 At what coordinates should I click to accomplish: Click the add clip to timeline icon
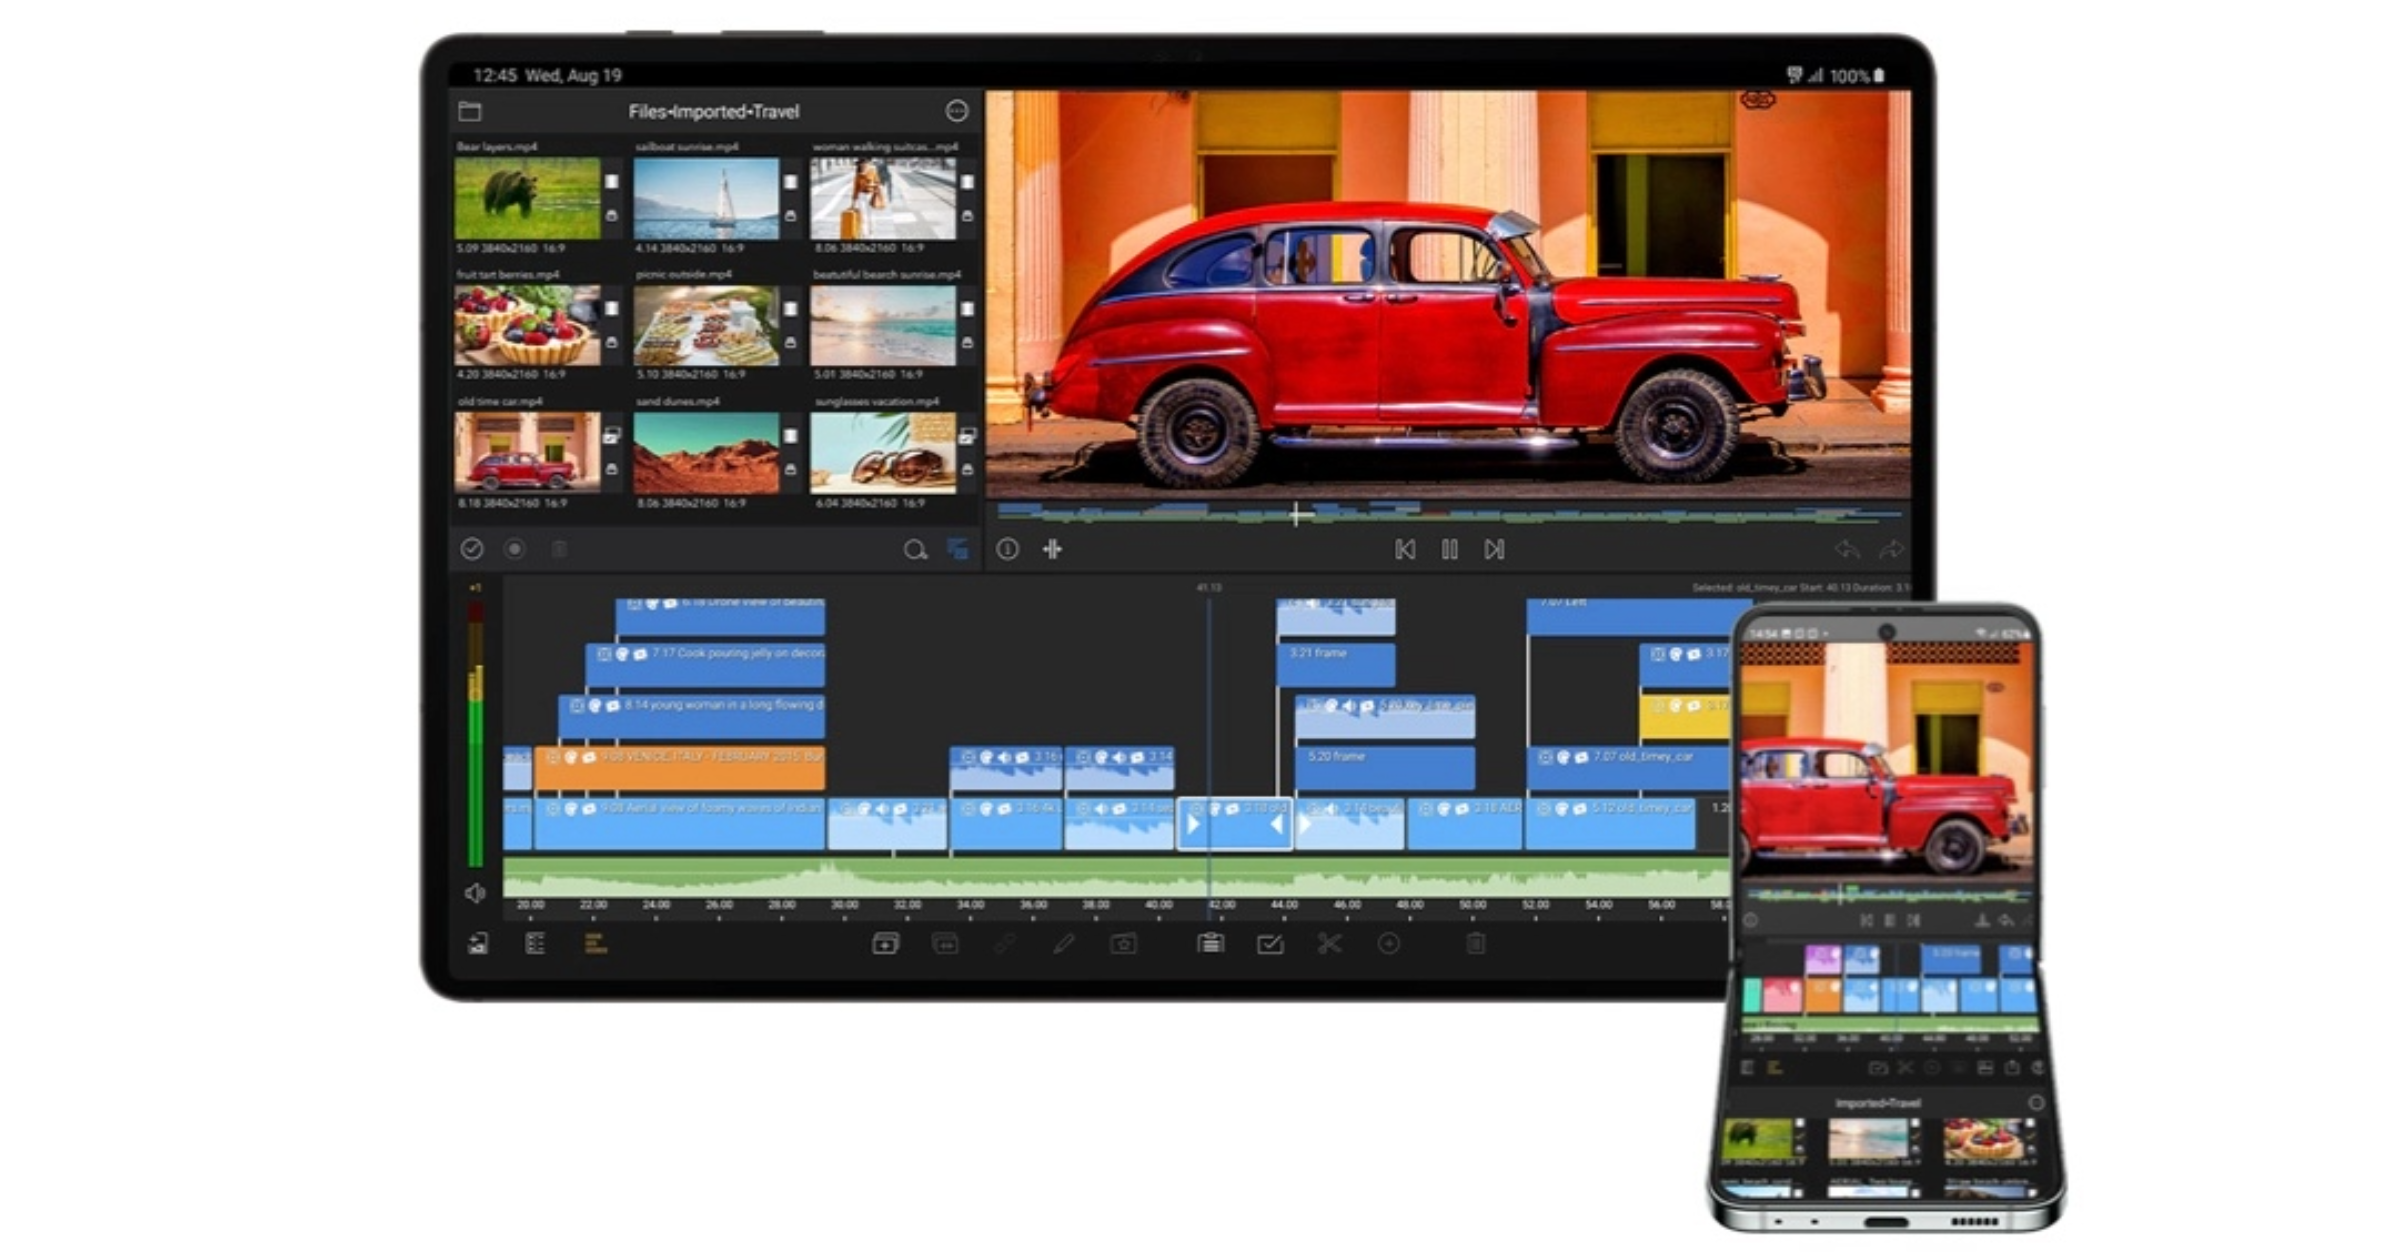pyautogui.click(x=885, y=944)
